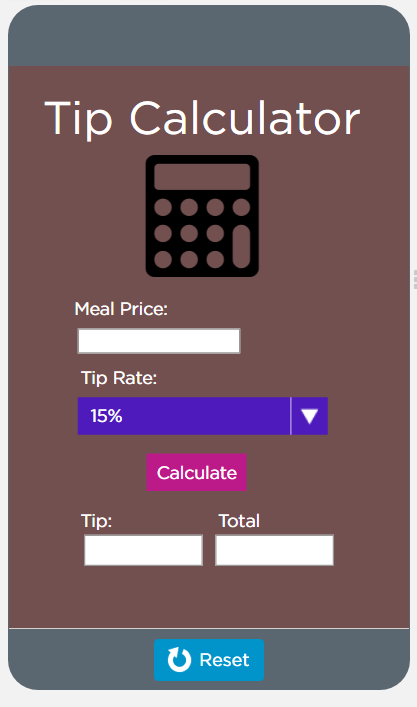Viewport: 417px width, 707px height.
Task: Click the tall oval key on calculator icon
Action: pyautogui.click(x=241, y=246)
